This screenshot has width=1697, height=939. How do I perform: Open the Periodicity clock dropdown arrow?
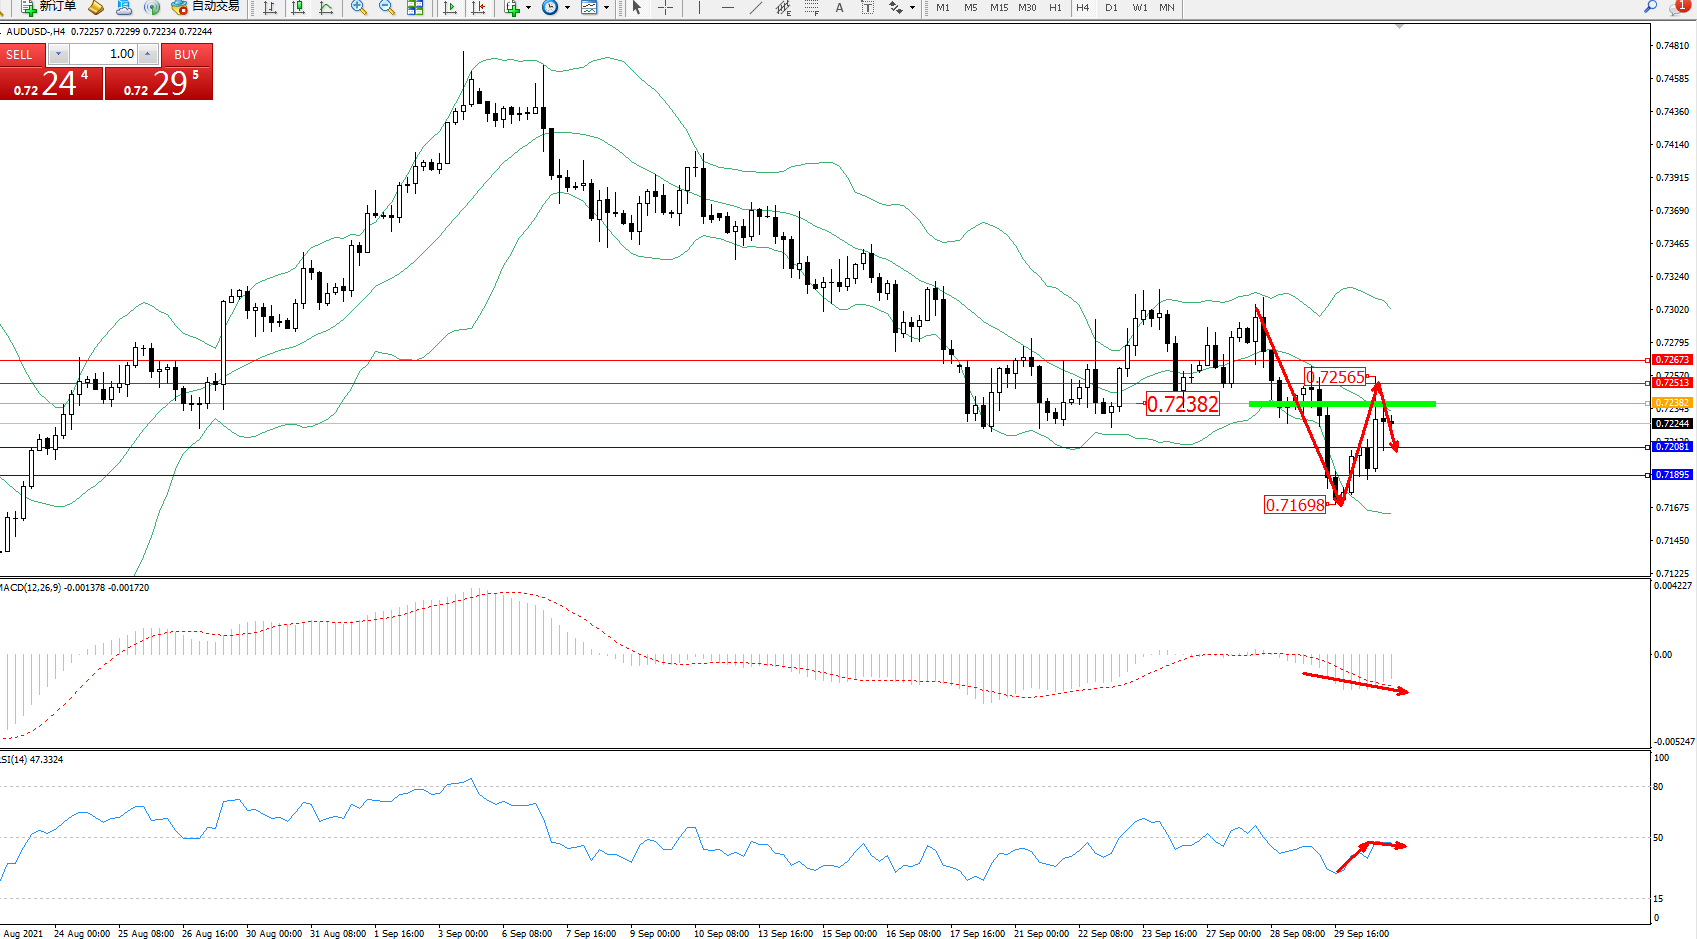567,7
